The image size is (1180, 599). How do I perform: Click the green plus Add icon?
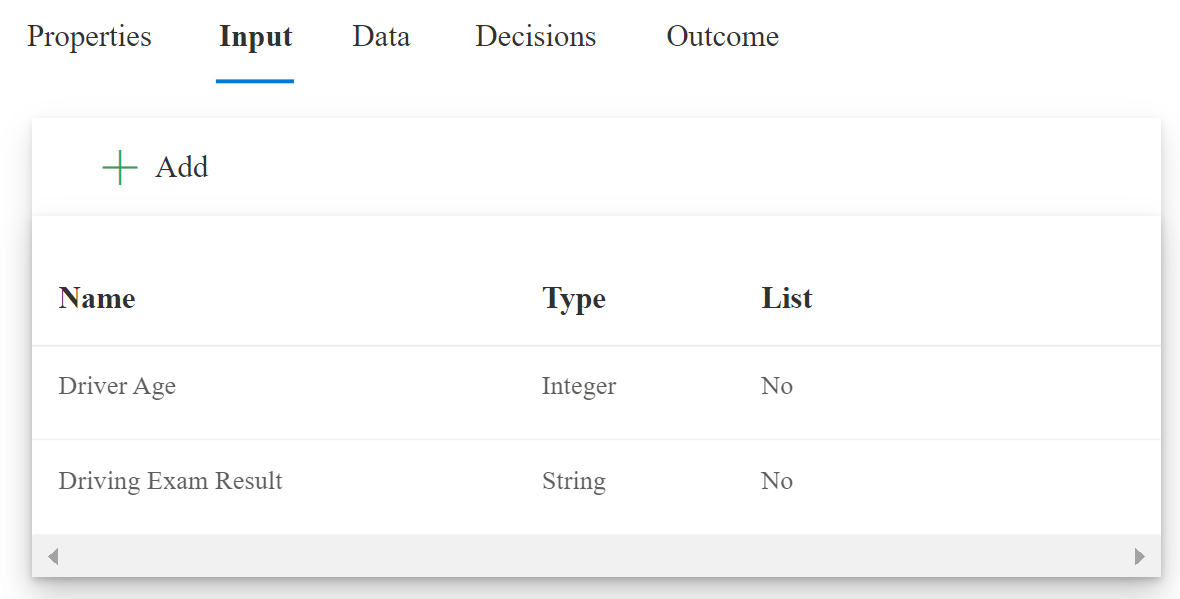(x=120, y=168)
